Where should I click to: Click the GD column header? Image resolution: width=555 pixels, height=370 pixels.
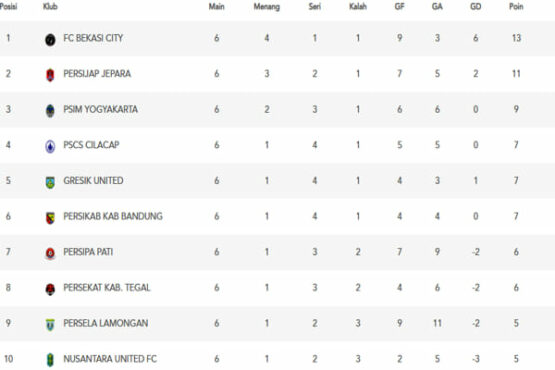475,6
